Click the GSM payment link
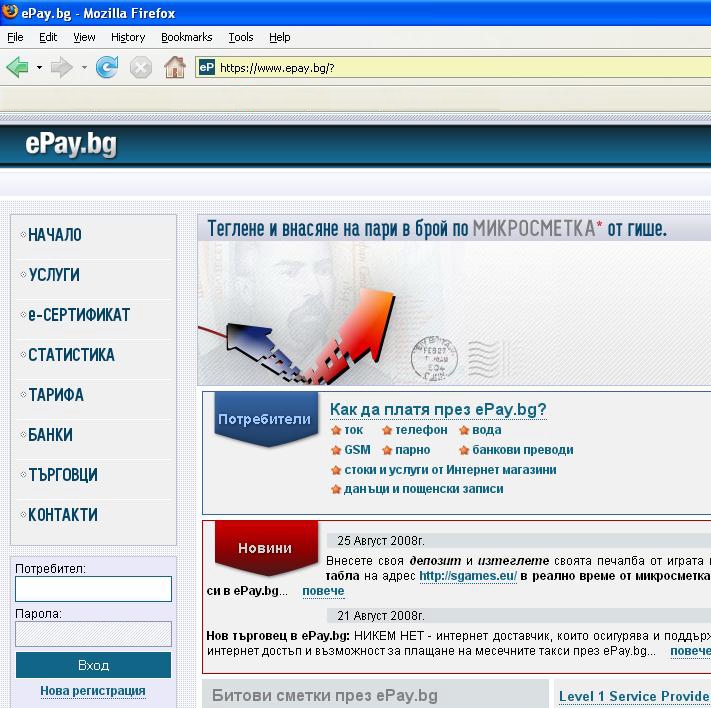The width and height of the screenshot is (711, 708). point(357,449)
